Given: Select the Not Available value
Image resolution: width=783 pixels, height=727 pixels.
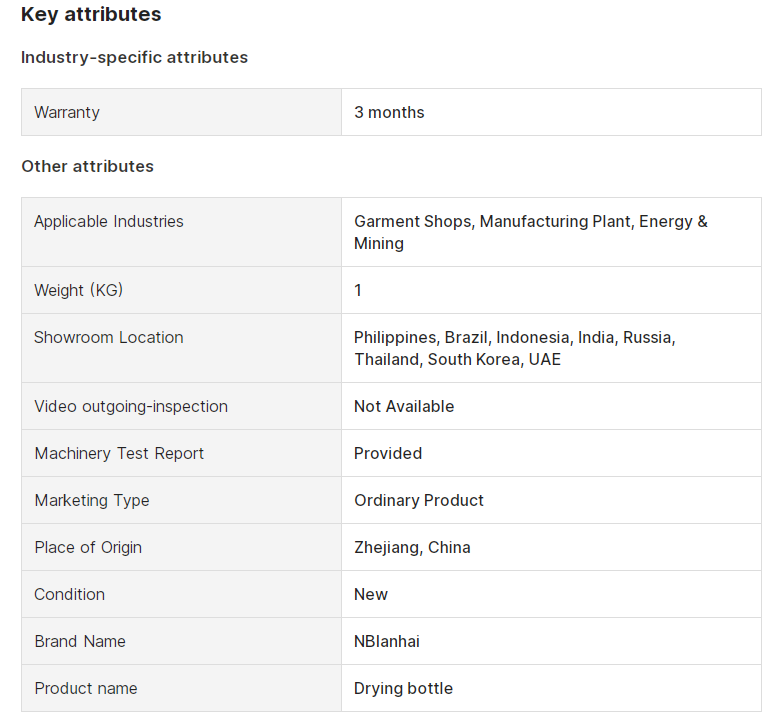Looking at the screenshot, I should point(404,406).
